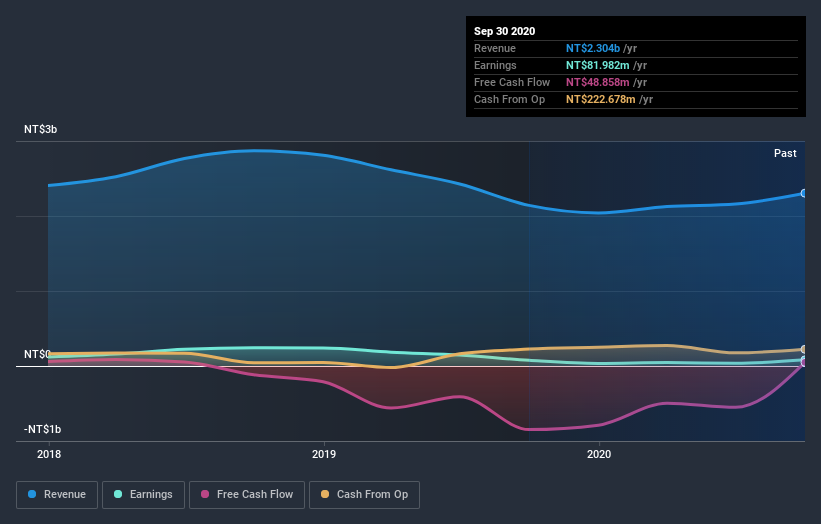The height and width of the screenshot is (524, 821).
Task: Click the NT$48.858m free cash flow value
Action: pos(597,82)
